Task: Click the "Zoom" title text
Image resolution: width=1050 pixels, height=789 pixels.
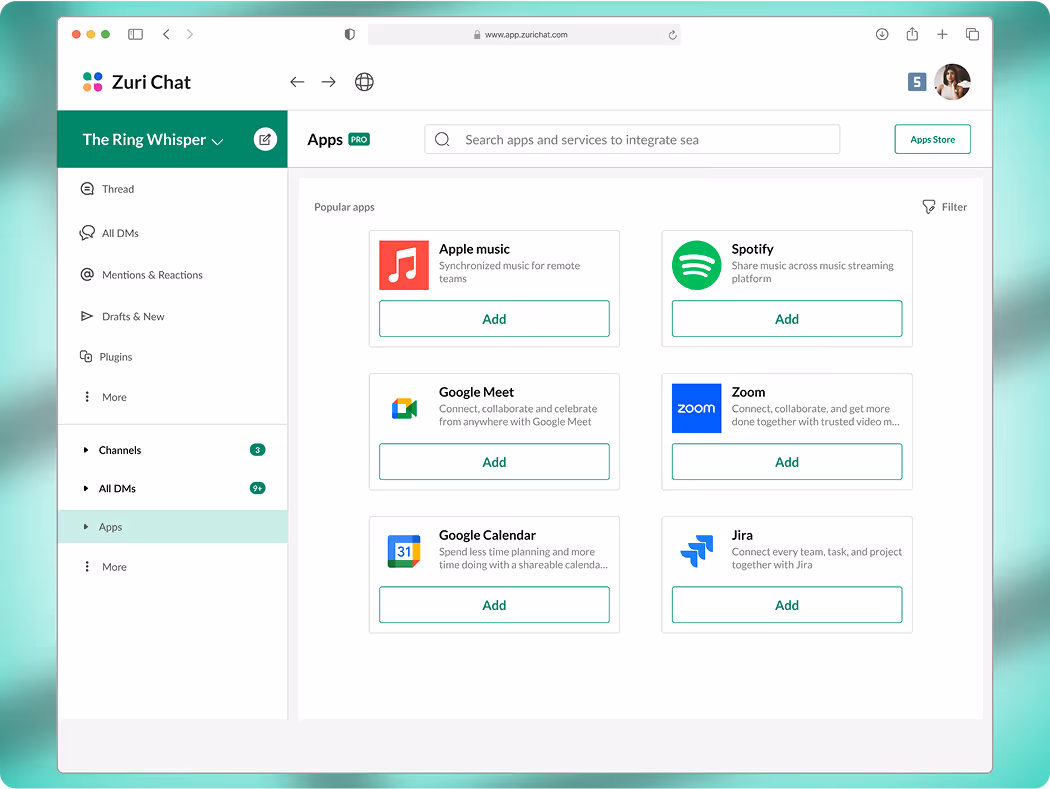Action: [748, 392]
